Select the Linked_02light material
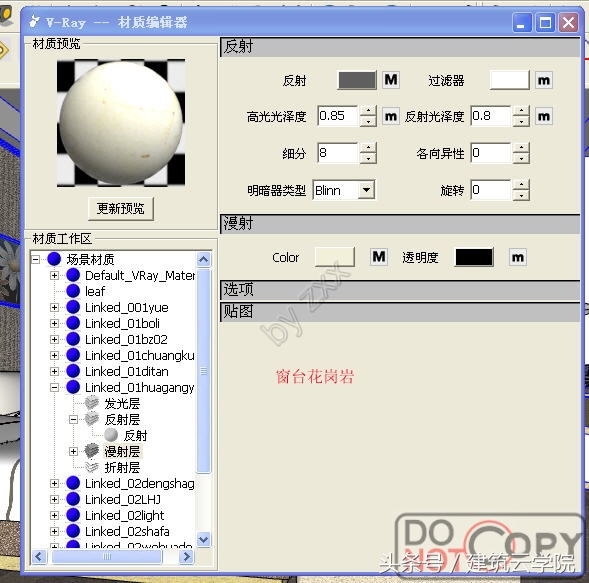The image size is (589, 583). pyautogui.click(x=124, y=515)
